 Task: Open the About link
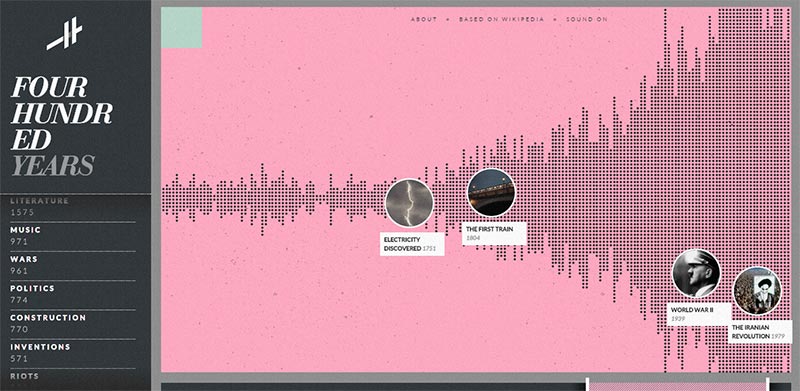coord(424,19)
